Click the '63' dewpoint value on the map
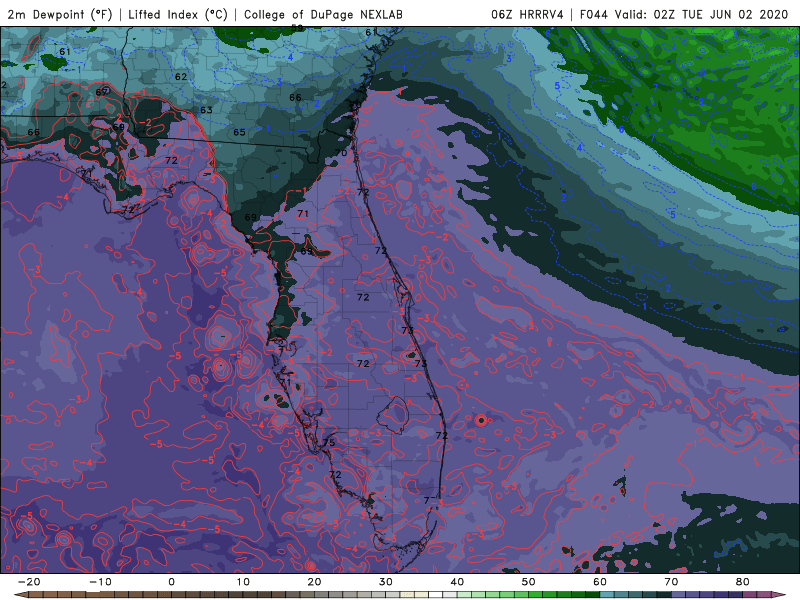The height and width of the screenshot is (600, 800). pos(206,110)
